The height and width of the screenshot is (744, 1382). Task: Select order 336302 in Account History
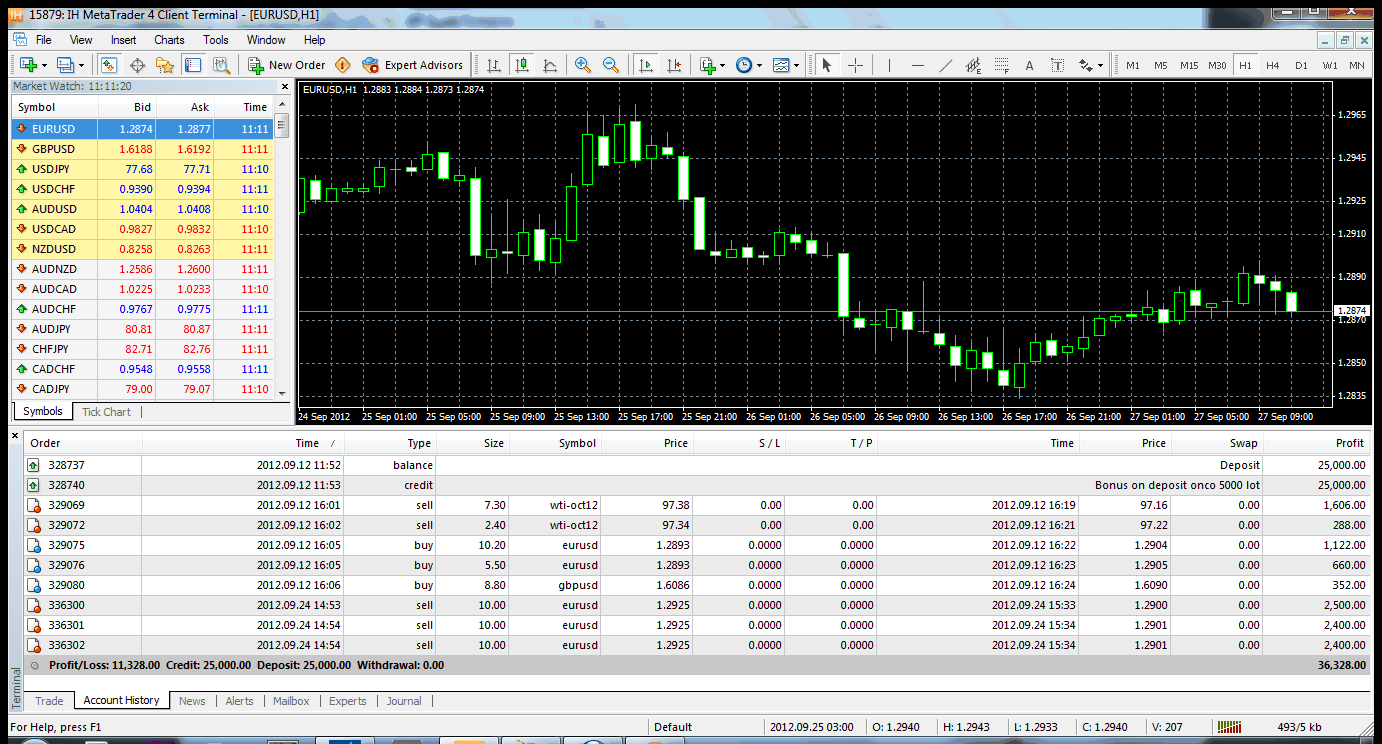[697, 645]
